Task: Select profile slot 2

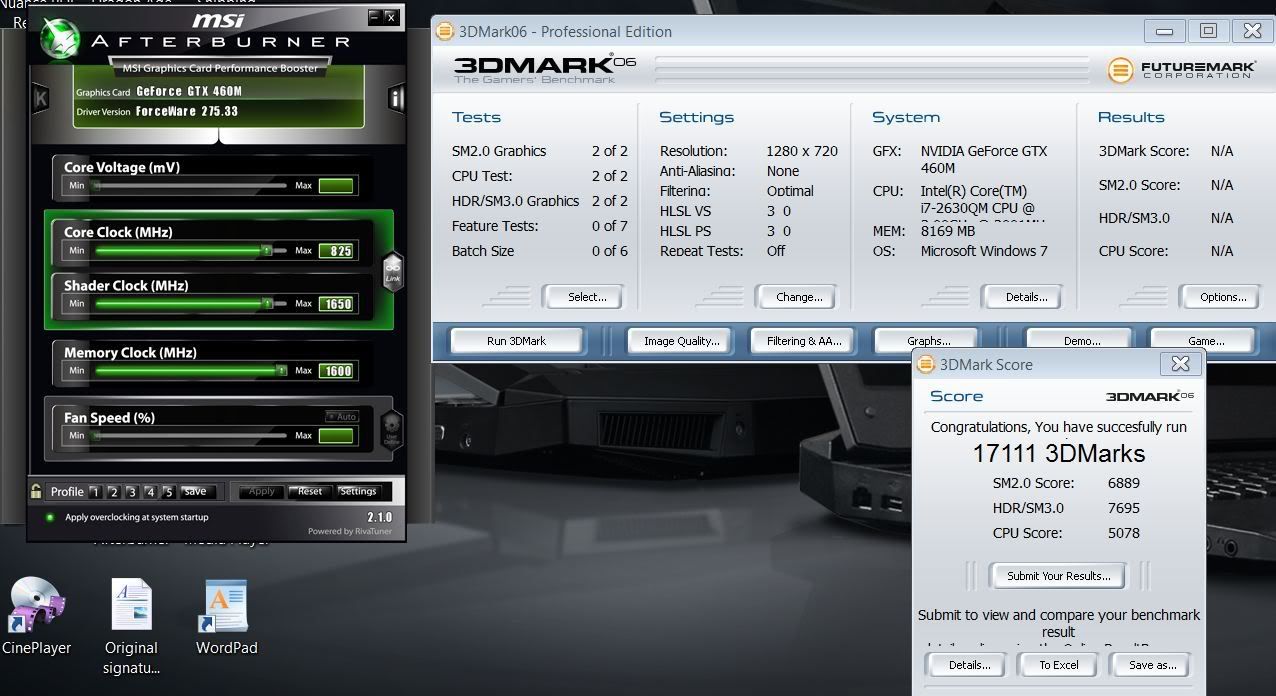Action: coord(113,492)
